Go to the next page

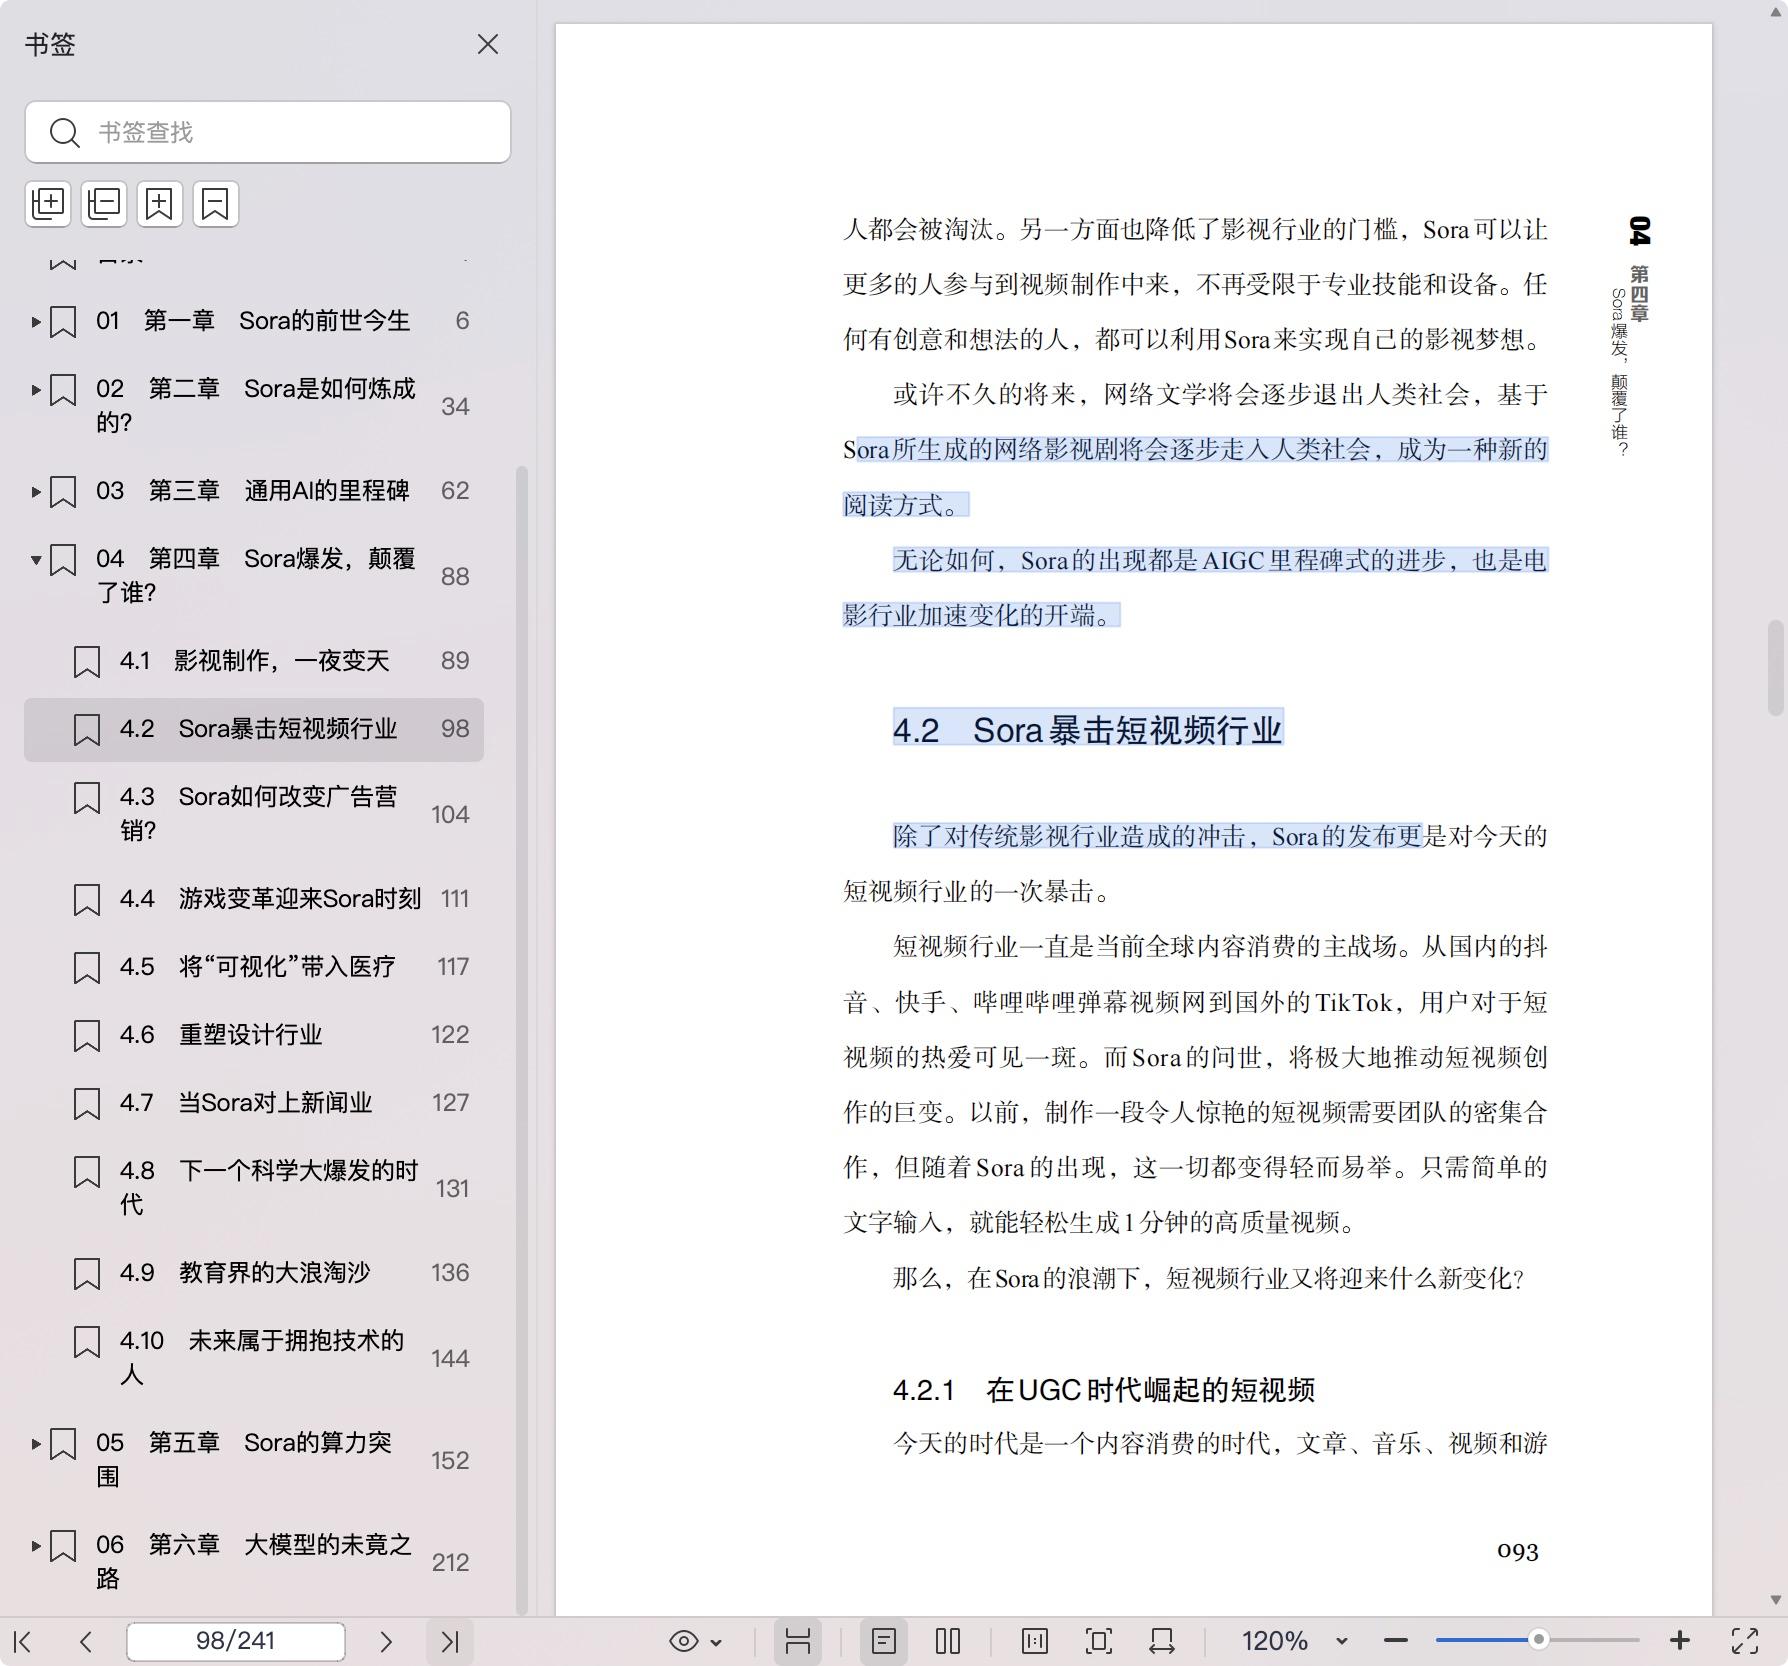click(x=386, y=1641)
